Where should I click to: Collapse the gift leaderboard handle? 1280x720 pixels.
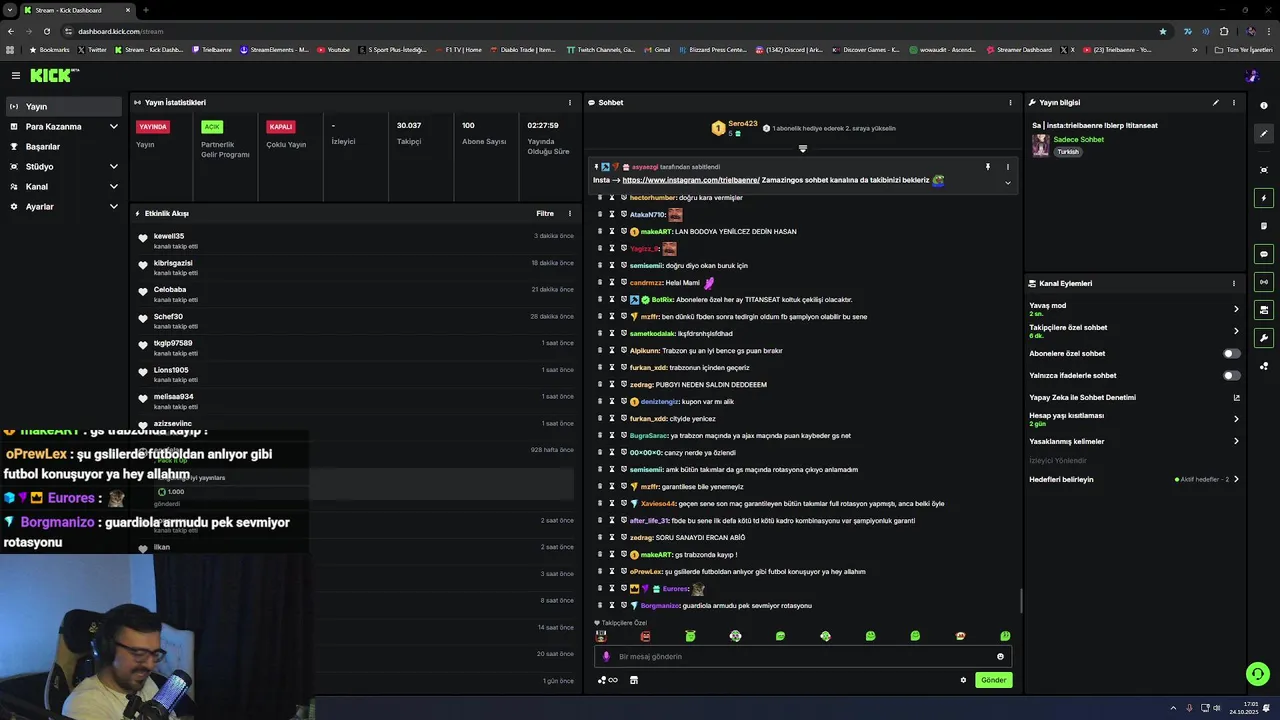[x=802, y=148]
